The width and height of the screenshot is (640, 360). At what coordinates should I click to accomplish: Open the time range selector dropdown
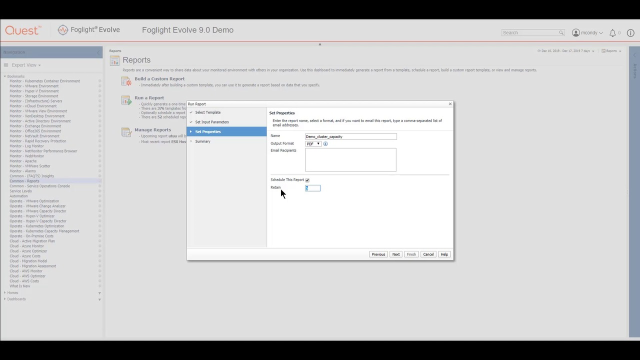pos(565,51)
